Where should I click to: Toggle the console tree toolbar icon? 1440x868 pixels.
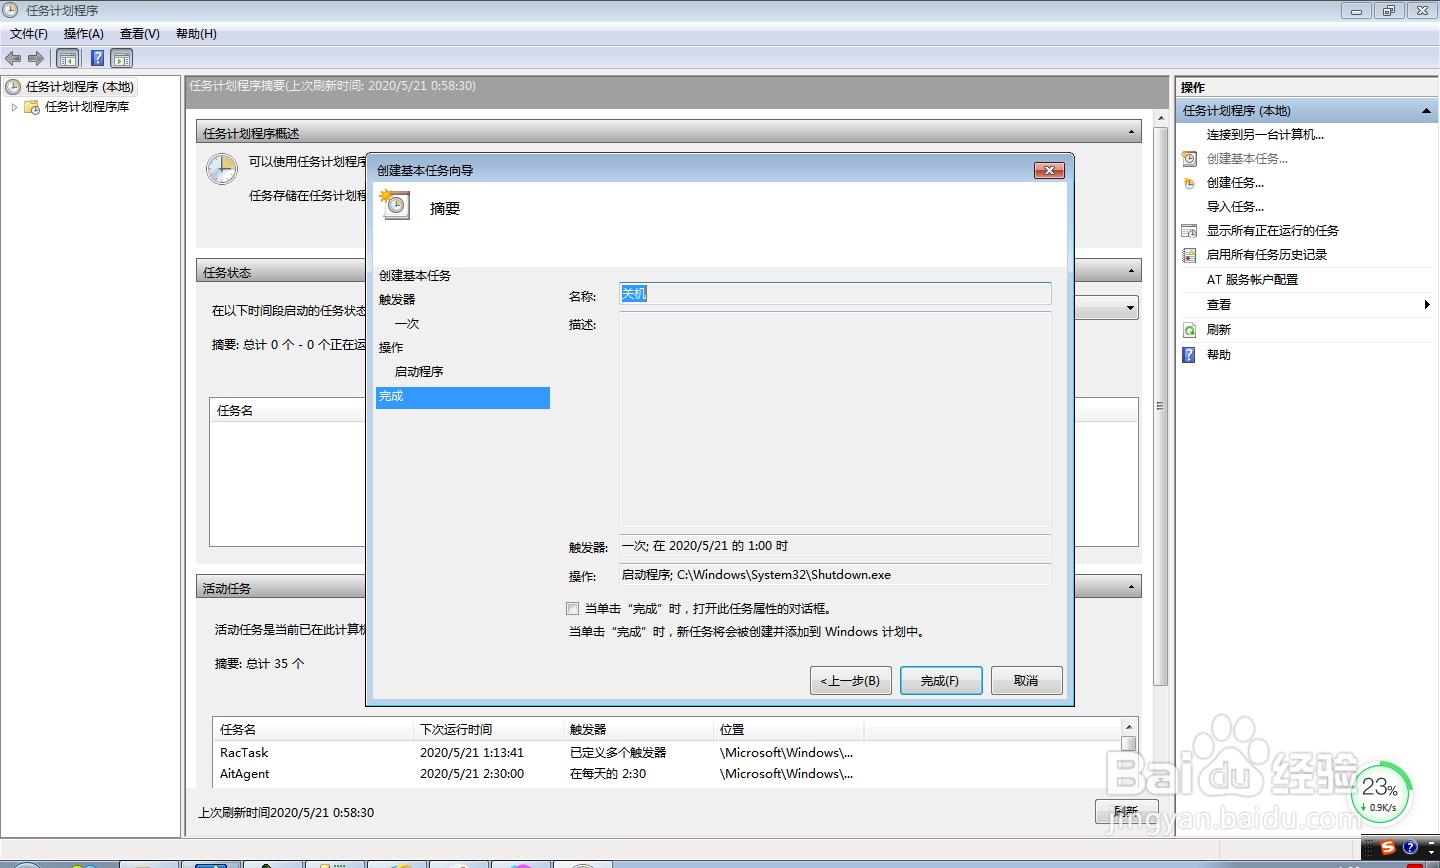click(x=67, y=58)
